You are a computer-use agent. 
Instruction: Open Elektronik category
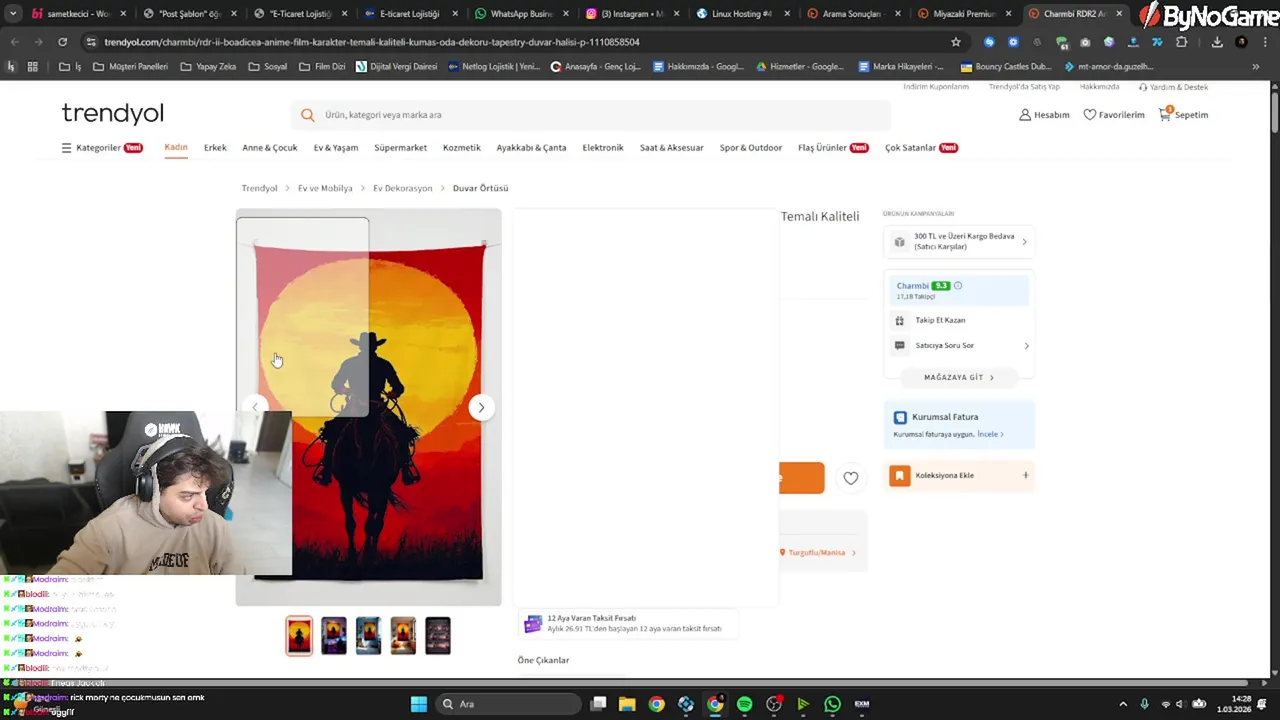click(603, 148)
